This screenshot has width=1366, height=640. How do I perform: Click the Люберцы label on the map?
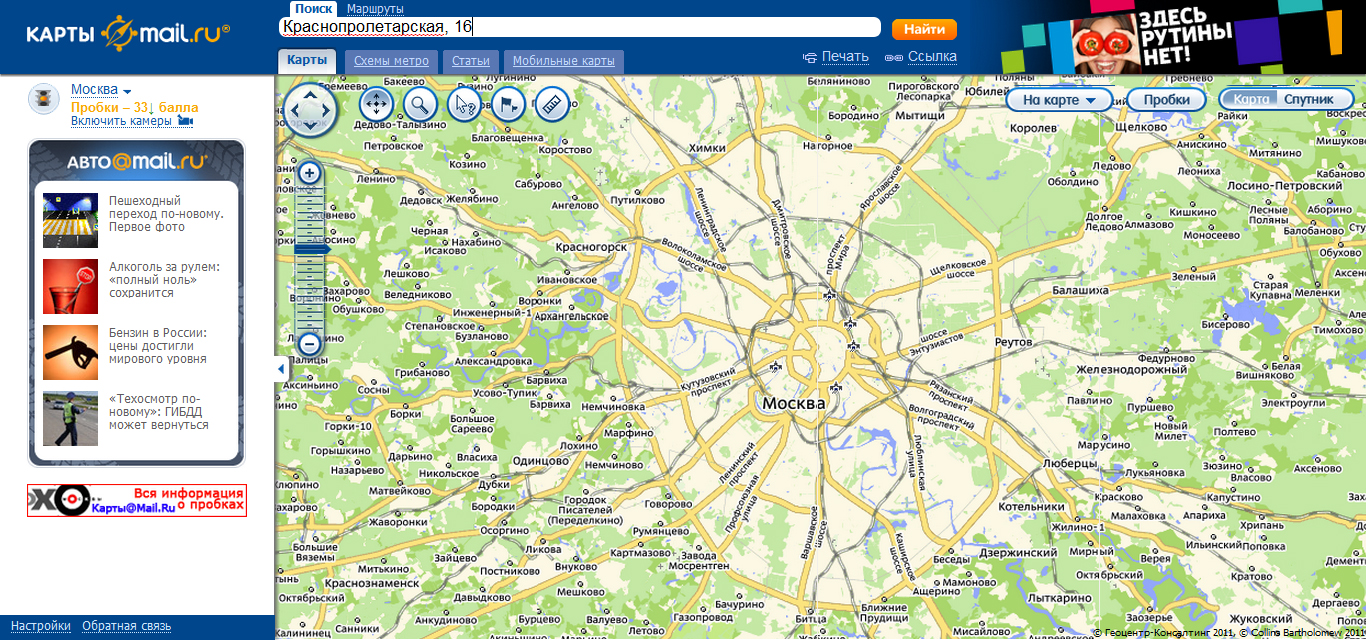tap(1069, 464)
